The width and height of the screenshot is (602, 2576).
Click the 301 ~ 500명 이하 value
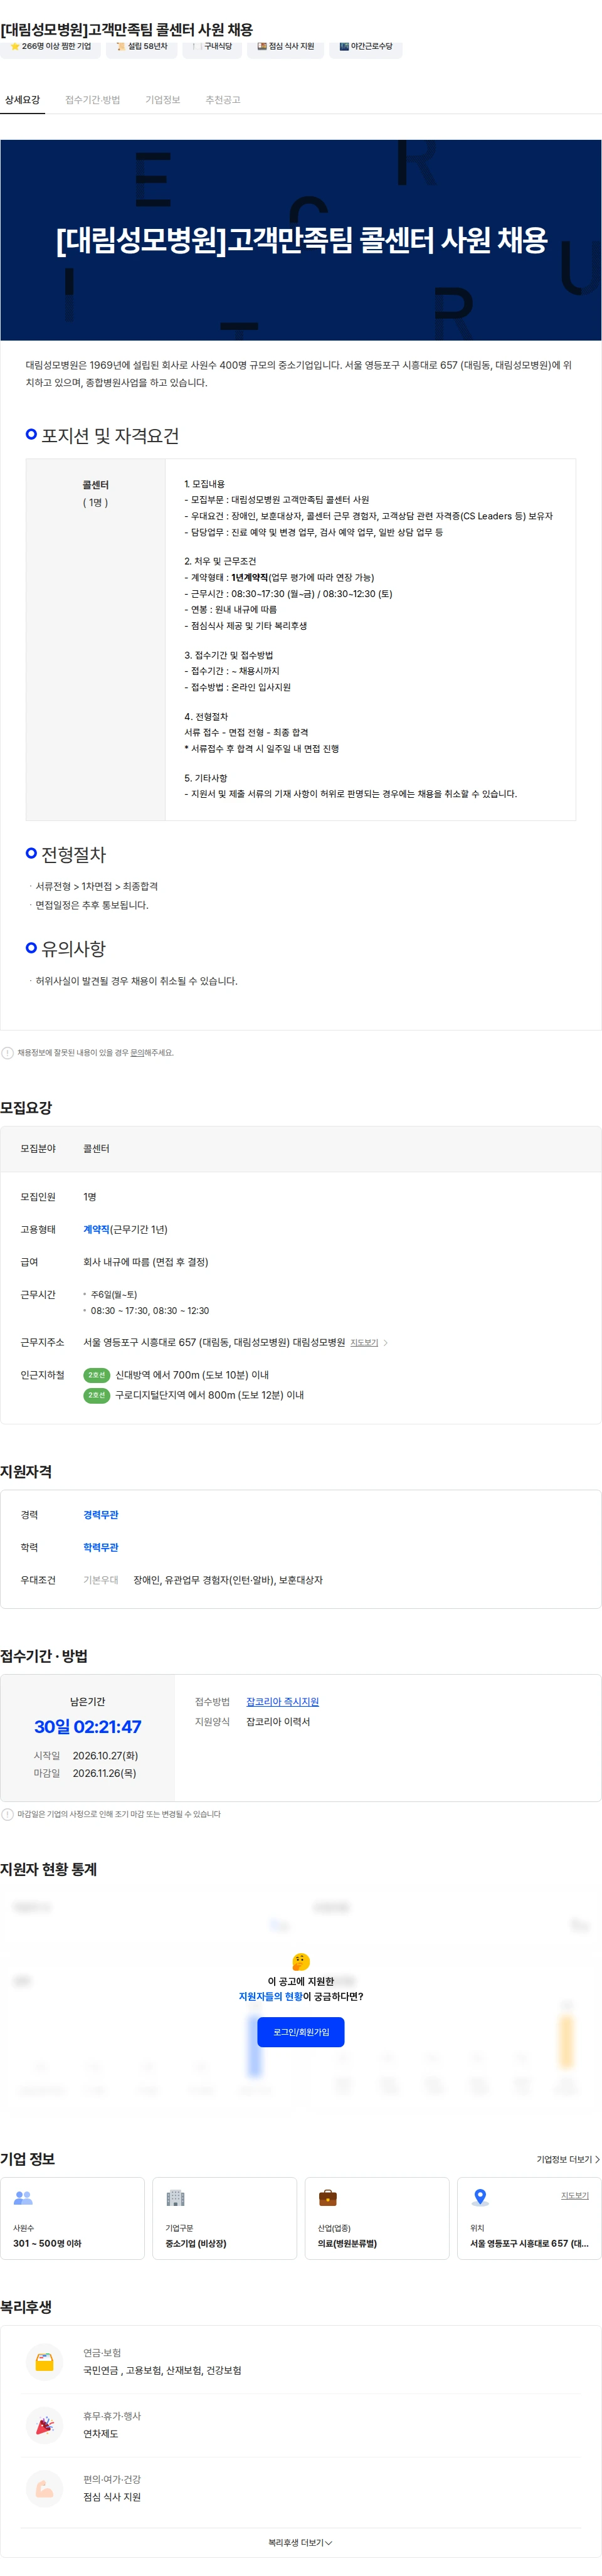click(47, 2243)
